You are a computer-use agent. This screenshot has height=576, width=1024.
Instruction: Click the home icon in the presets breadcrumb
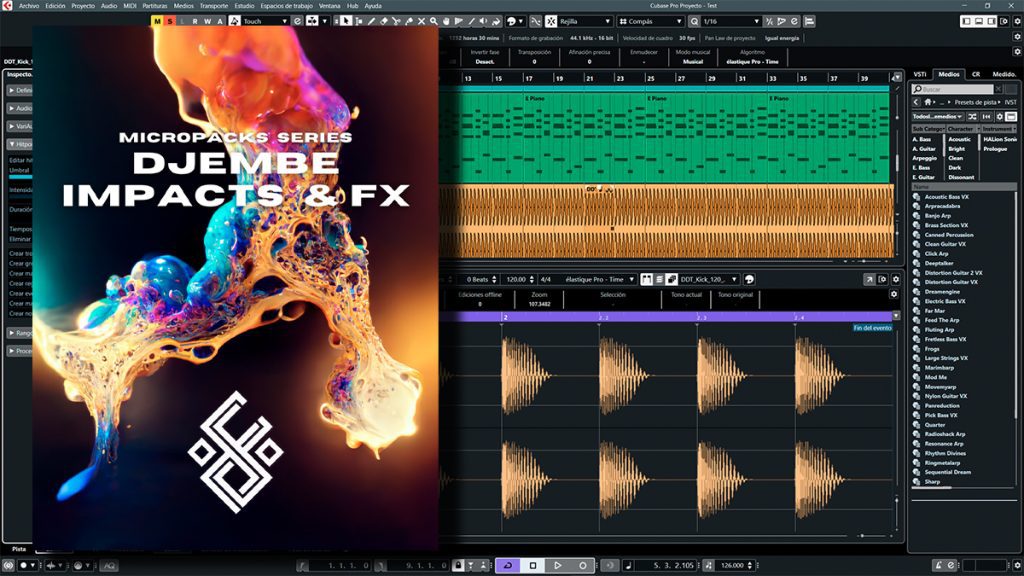pos(928,101)
